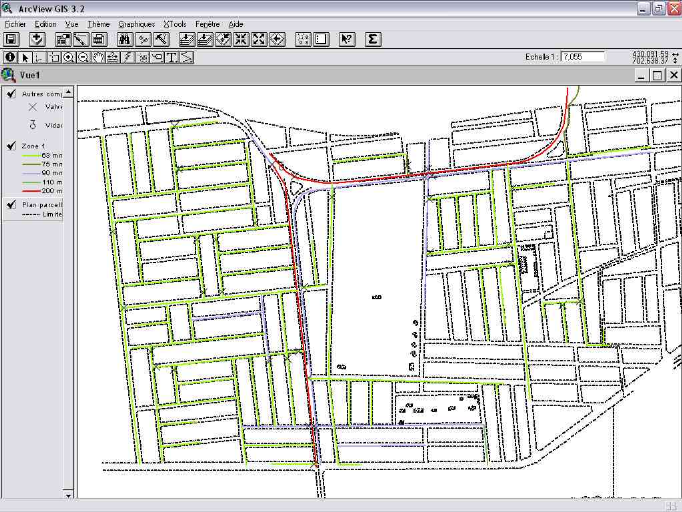
Task: Click the Find binoculars icon
Action: point(125,39)
